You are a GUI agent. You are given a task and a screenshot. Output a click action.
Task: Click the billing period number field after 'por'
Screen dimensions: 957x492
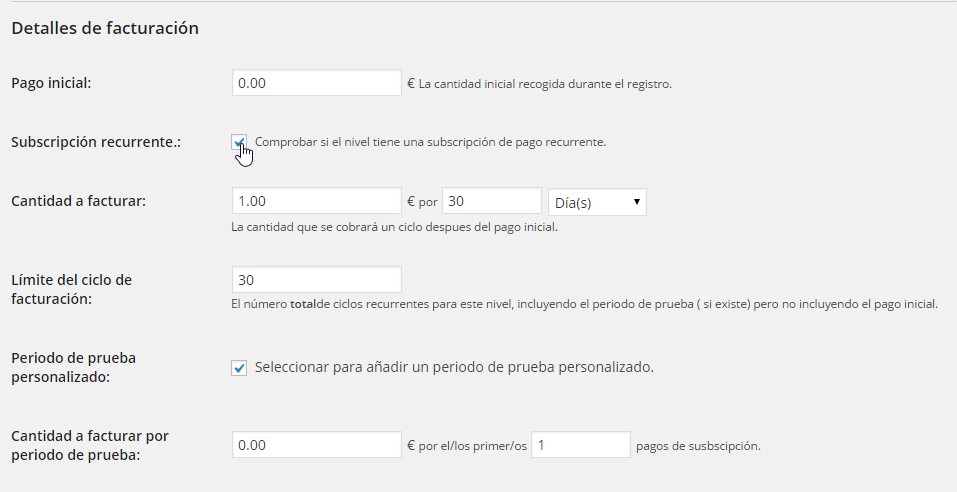coord(491,201)
